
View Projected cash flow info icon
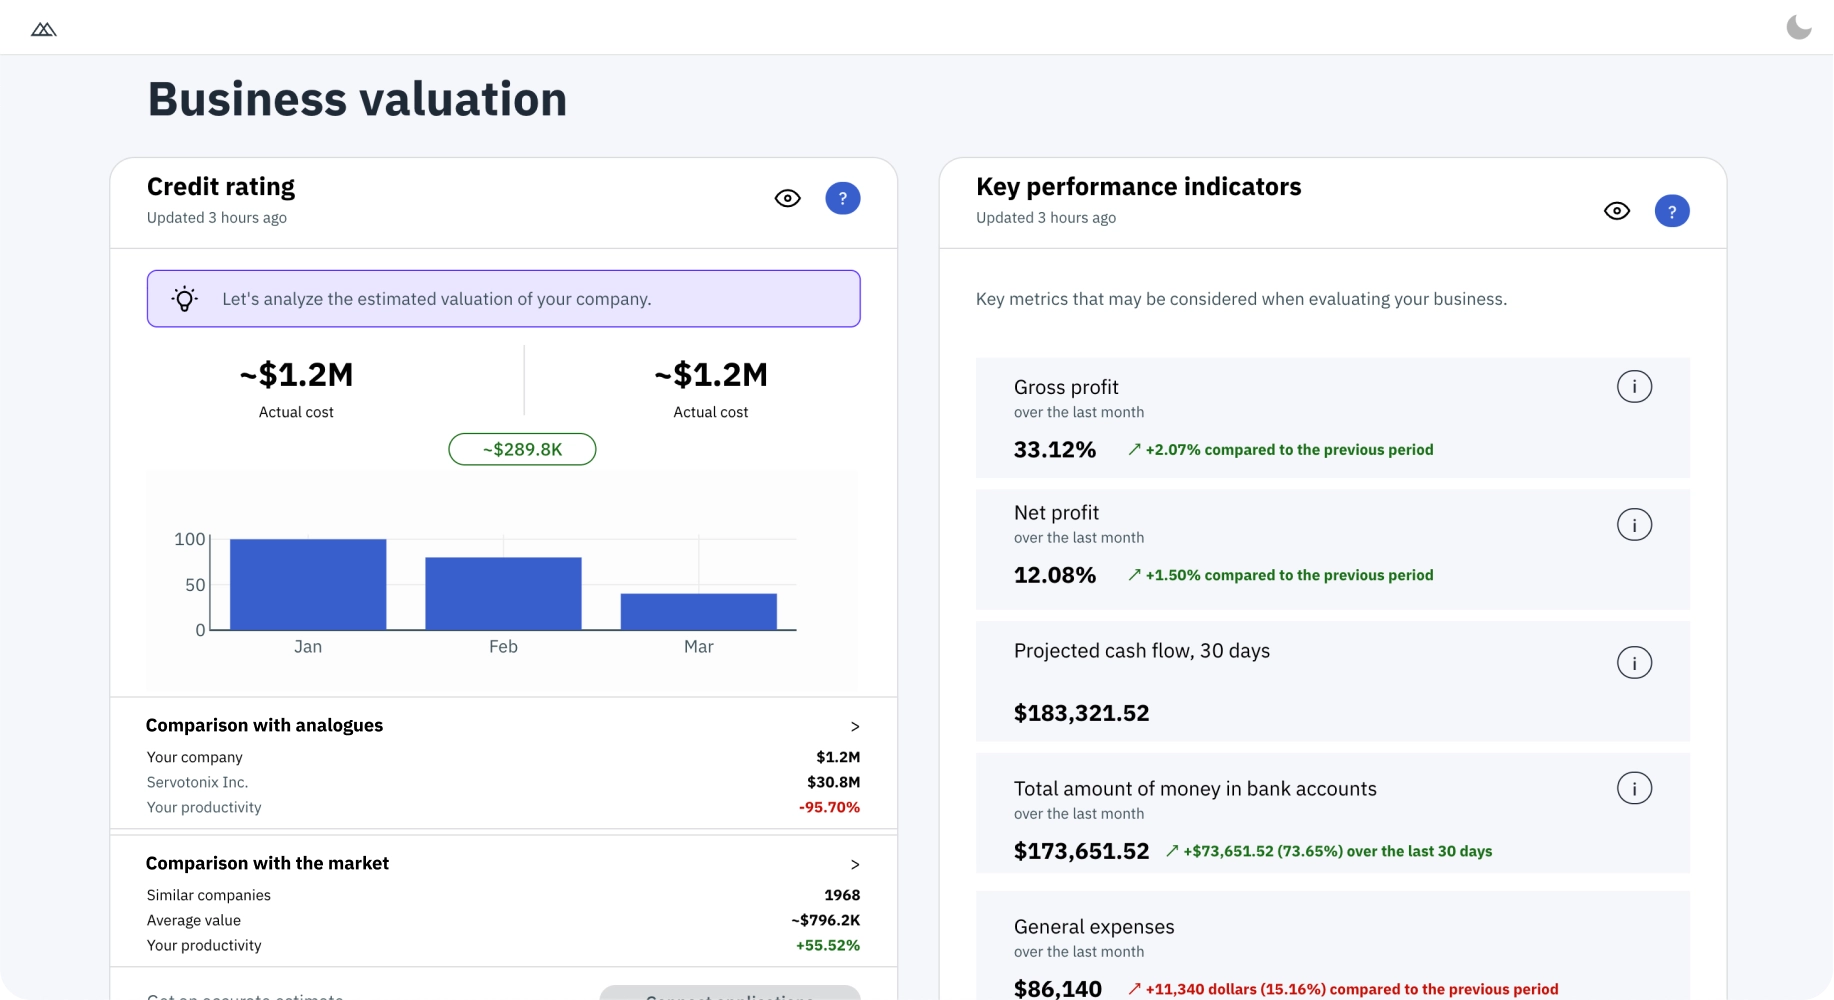[1634, 663]
